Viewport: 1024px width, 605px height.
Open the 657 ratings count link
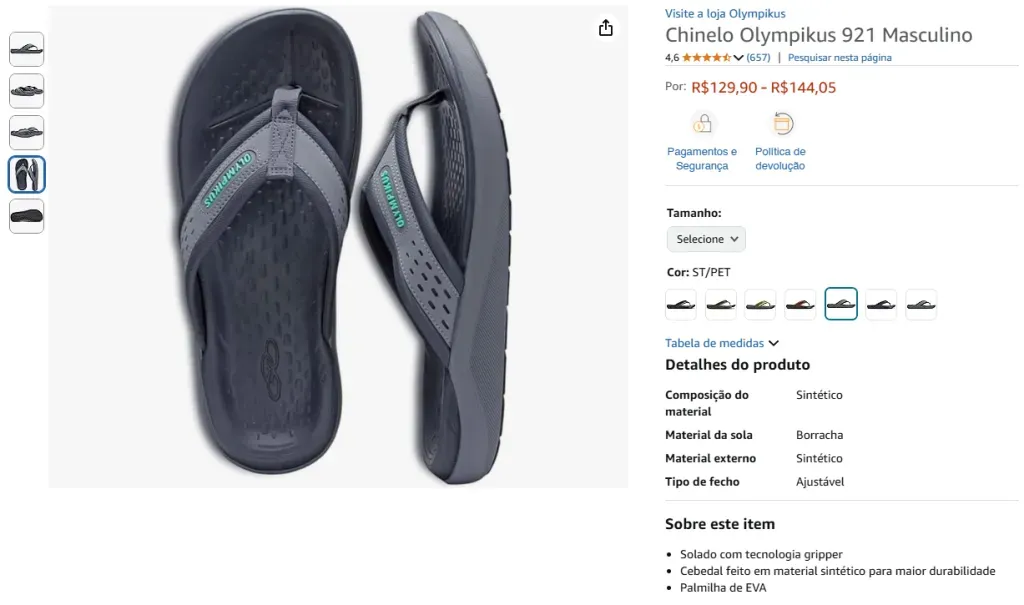(758, 58)
